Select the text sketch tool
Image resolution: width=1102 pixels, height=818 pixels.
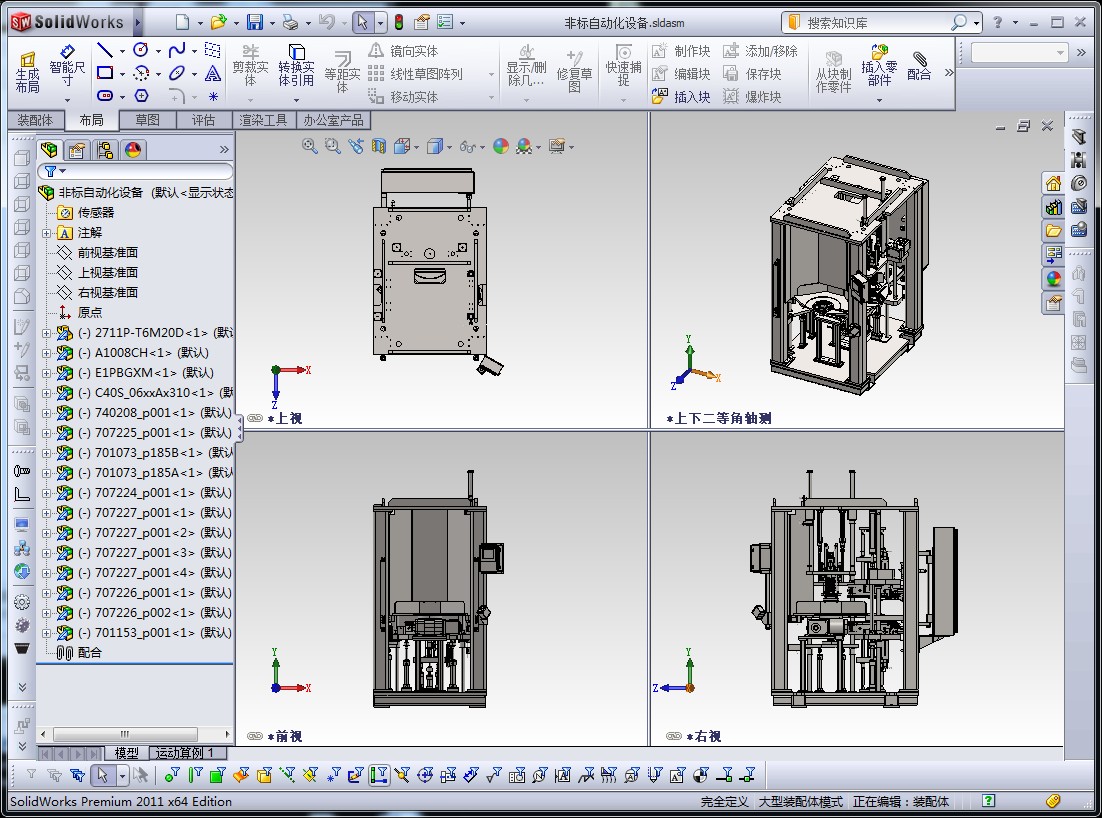click(213, 72)
